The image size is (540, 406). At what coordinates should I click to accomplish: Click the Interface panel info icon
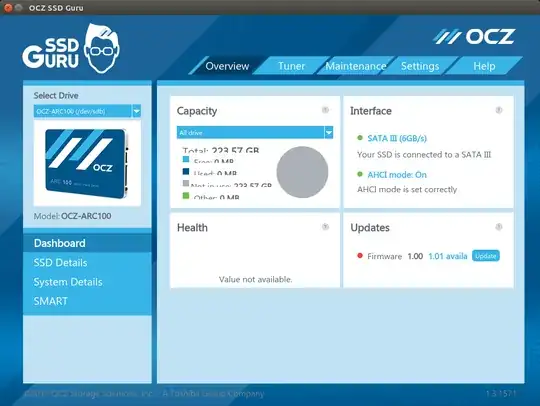[499, 110]
